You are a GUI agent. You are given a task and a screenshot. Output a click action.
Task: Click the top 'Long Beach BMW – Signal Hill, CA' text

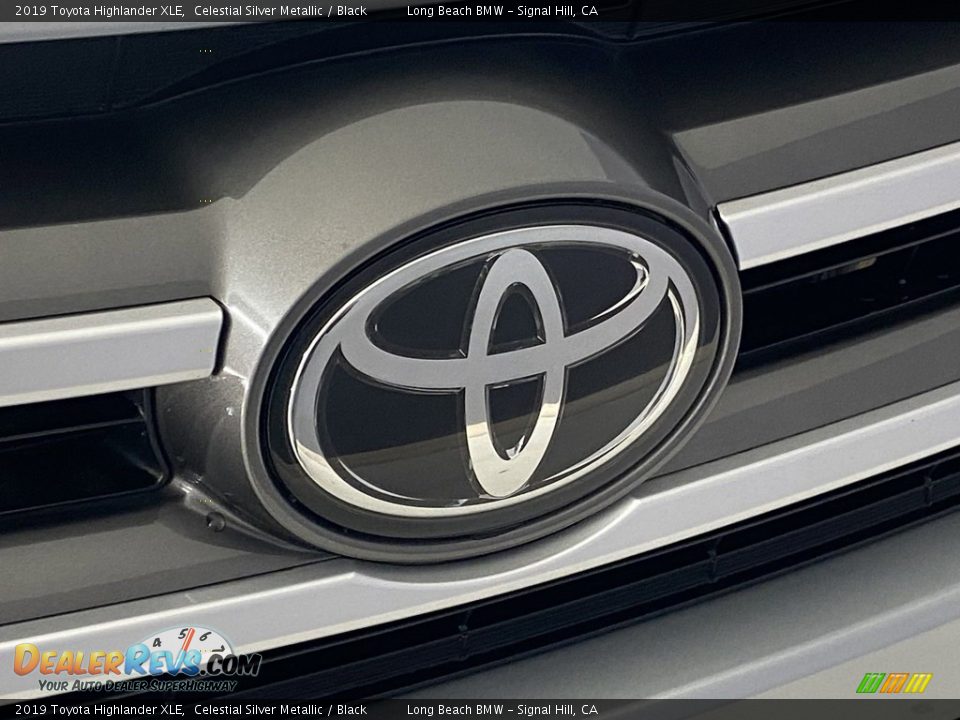coord(502,10)
